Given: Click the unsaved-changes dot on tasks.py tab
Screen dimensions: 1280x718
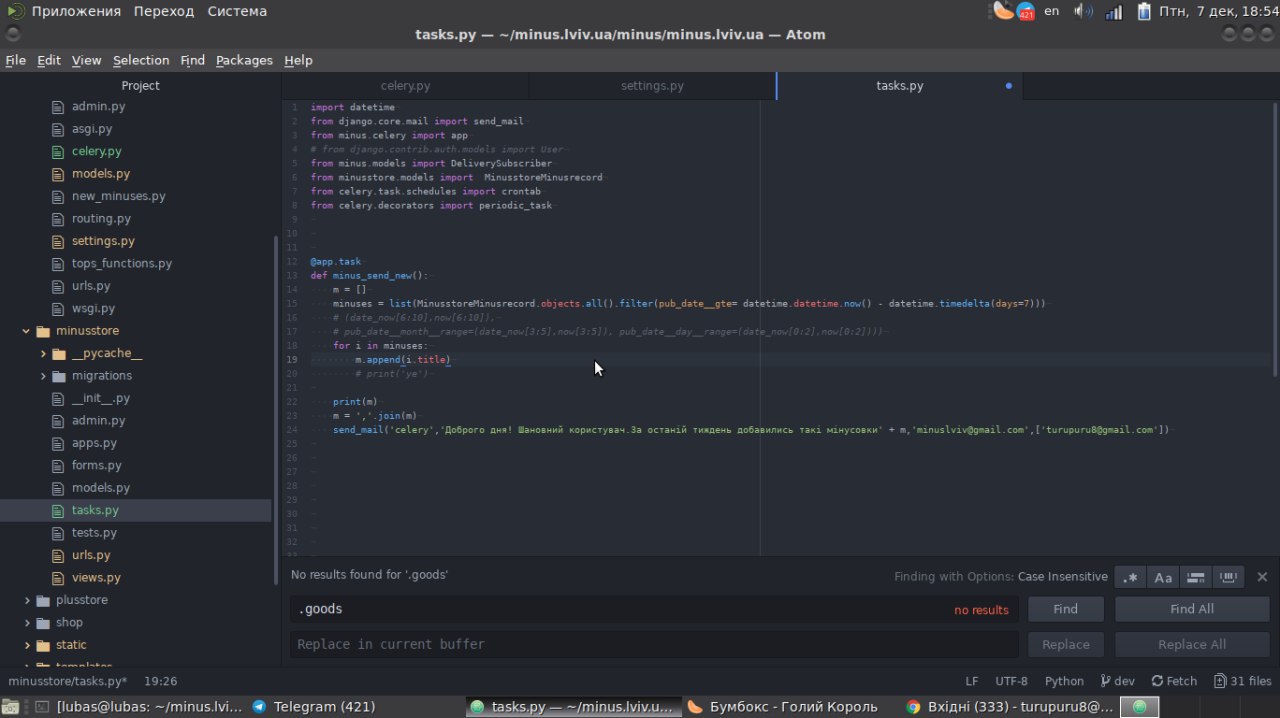Looking at the screenshot, I should click(x=1008, y=86).
